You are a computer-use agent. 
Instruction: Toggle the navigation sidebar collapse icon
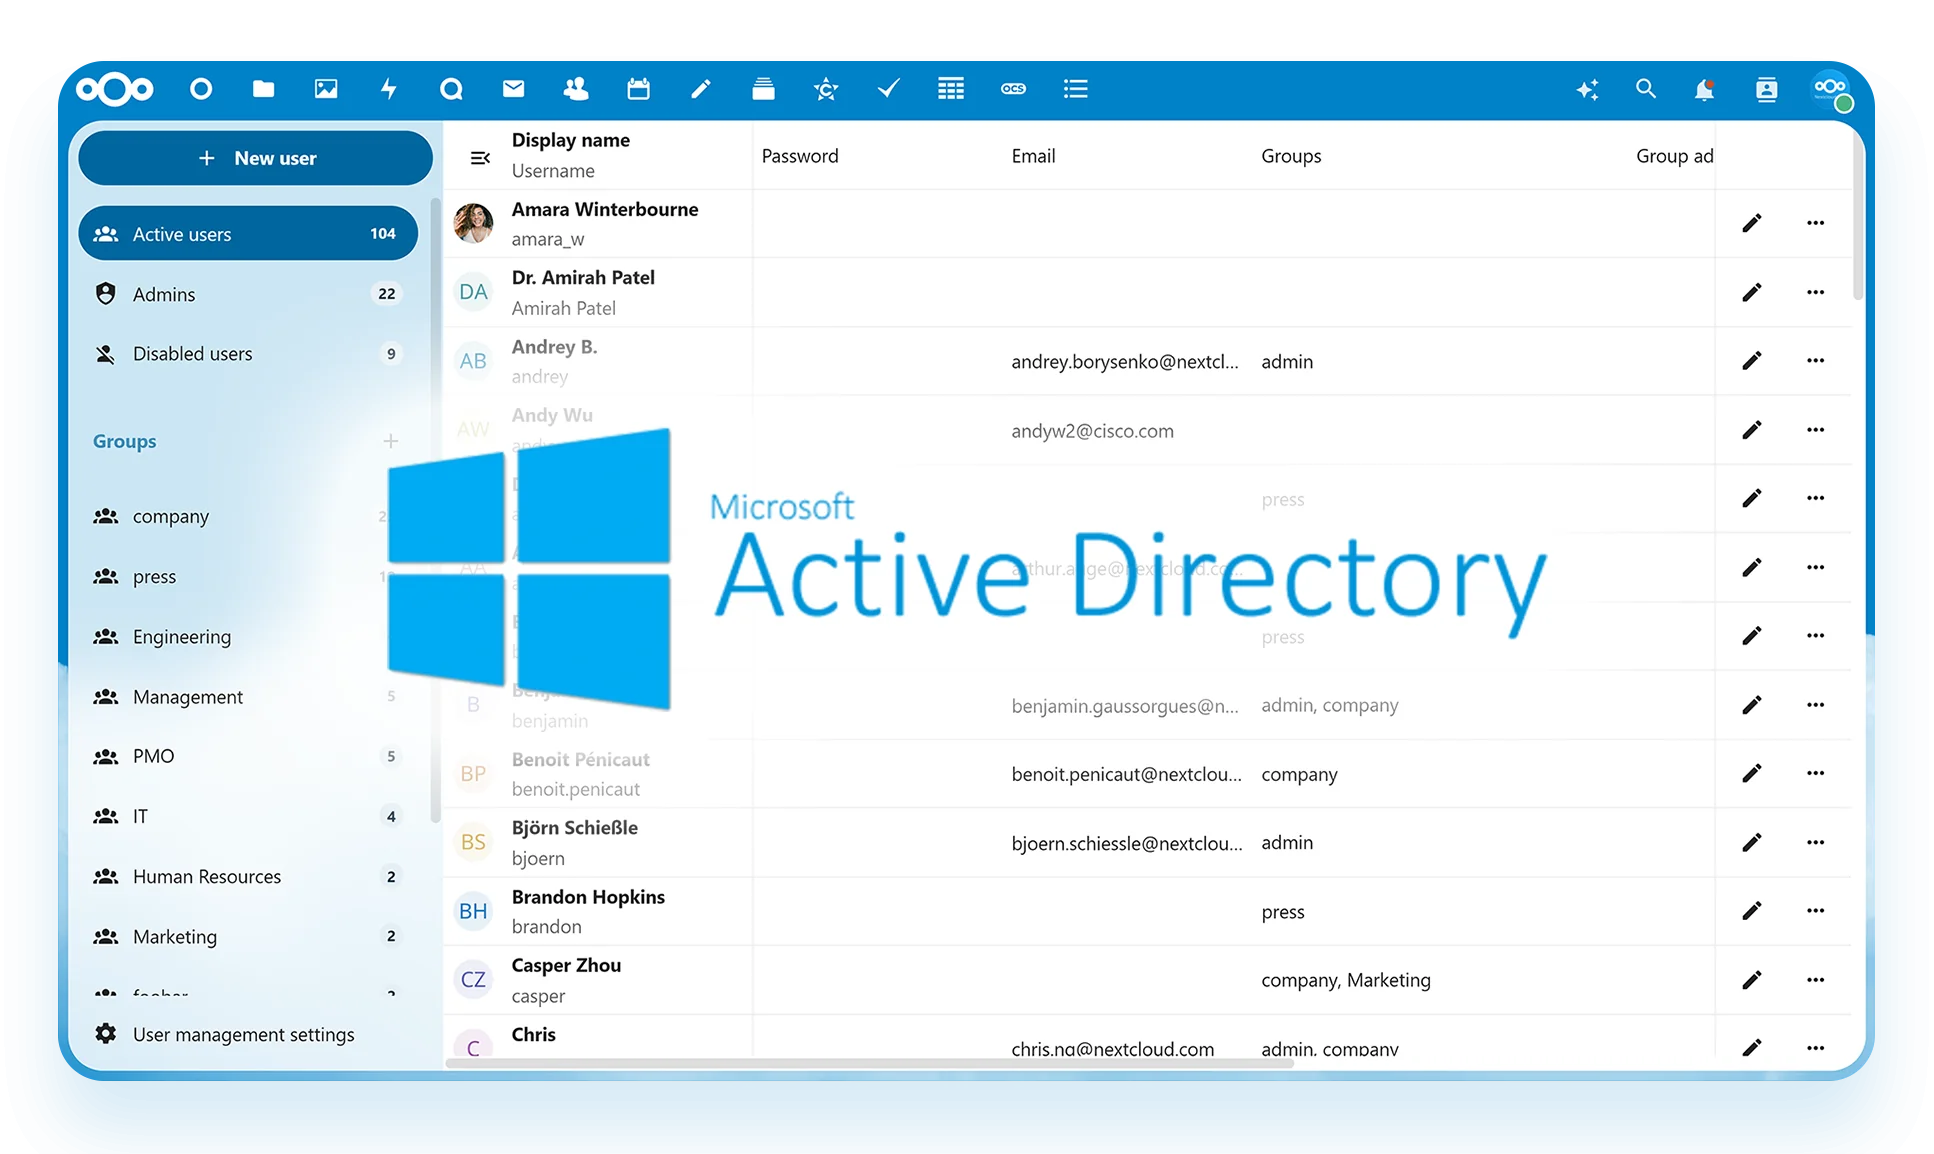click(x=480, y=157)
